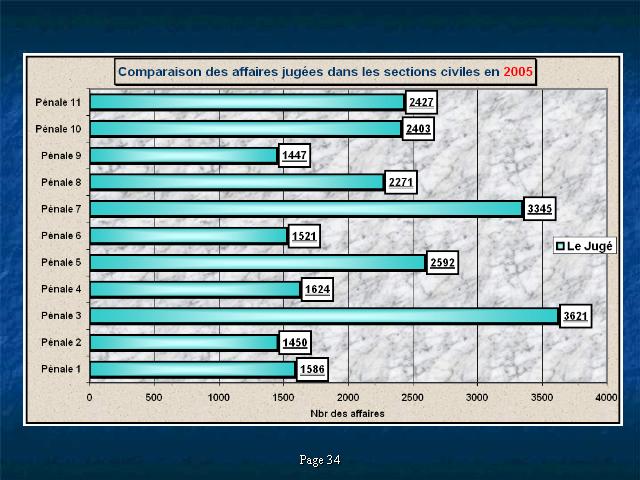Select the data label 2271
Viewport: 640px width, 480px height.
tap(401, 182)
